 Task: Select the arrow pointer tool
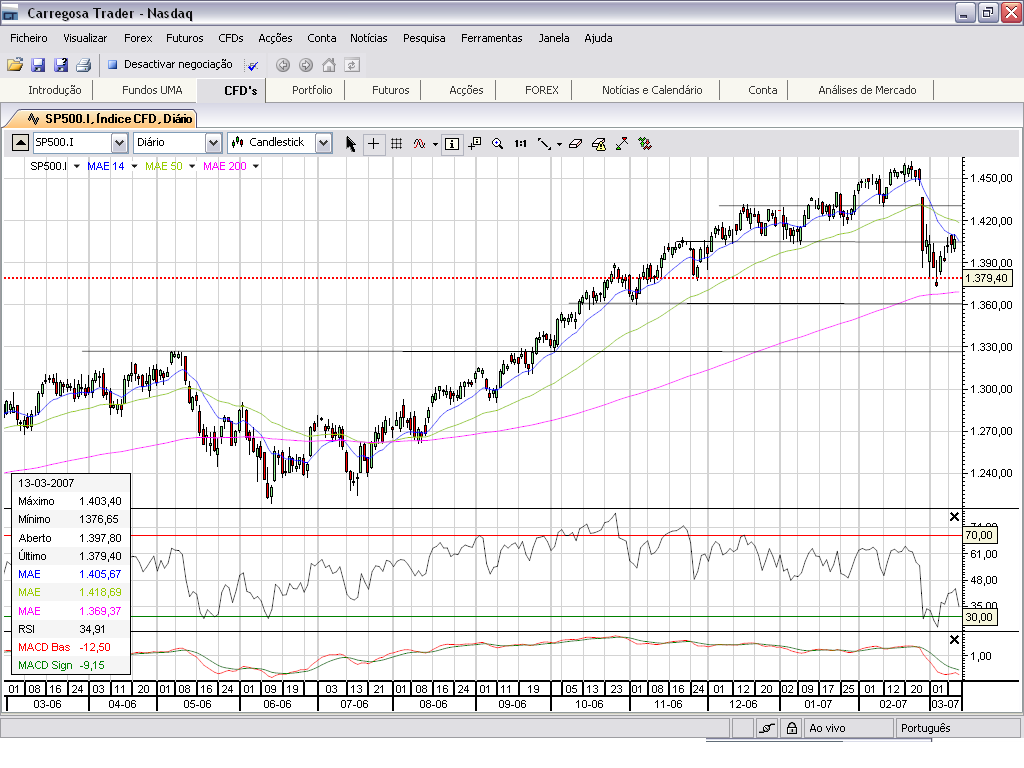(351, 143)
